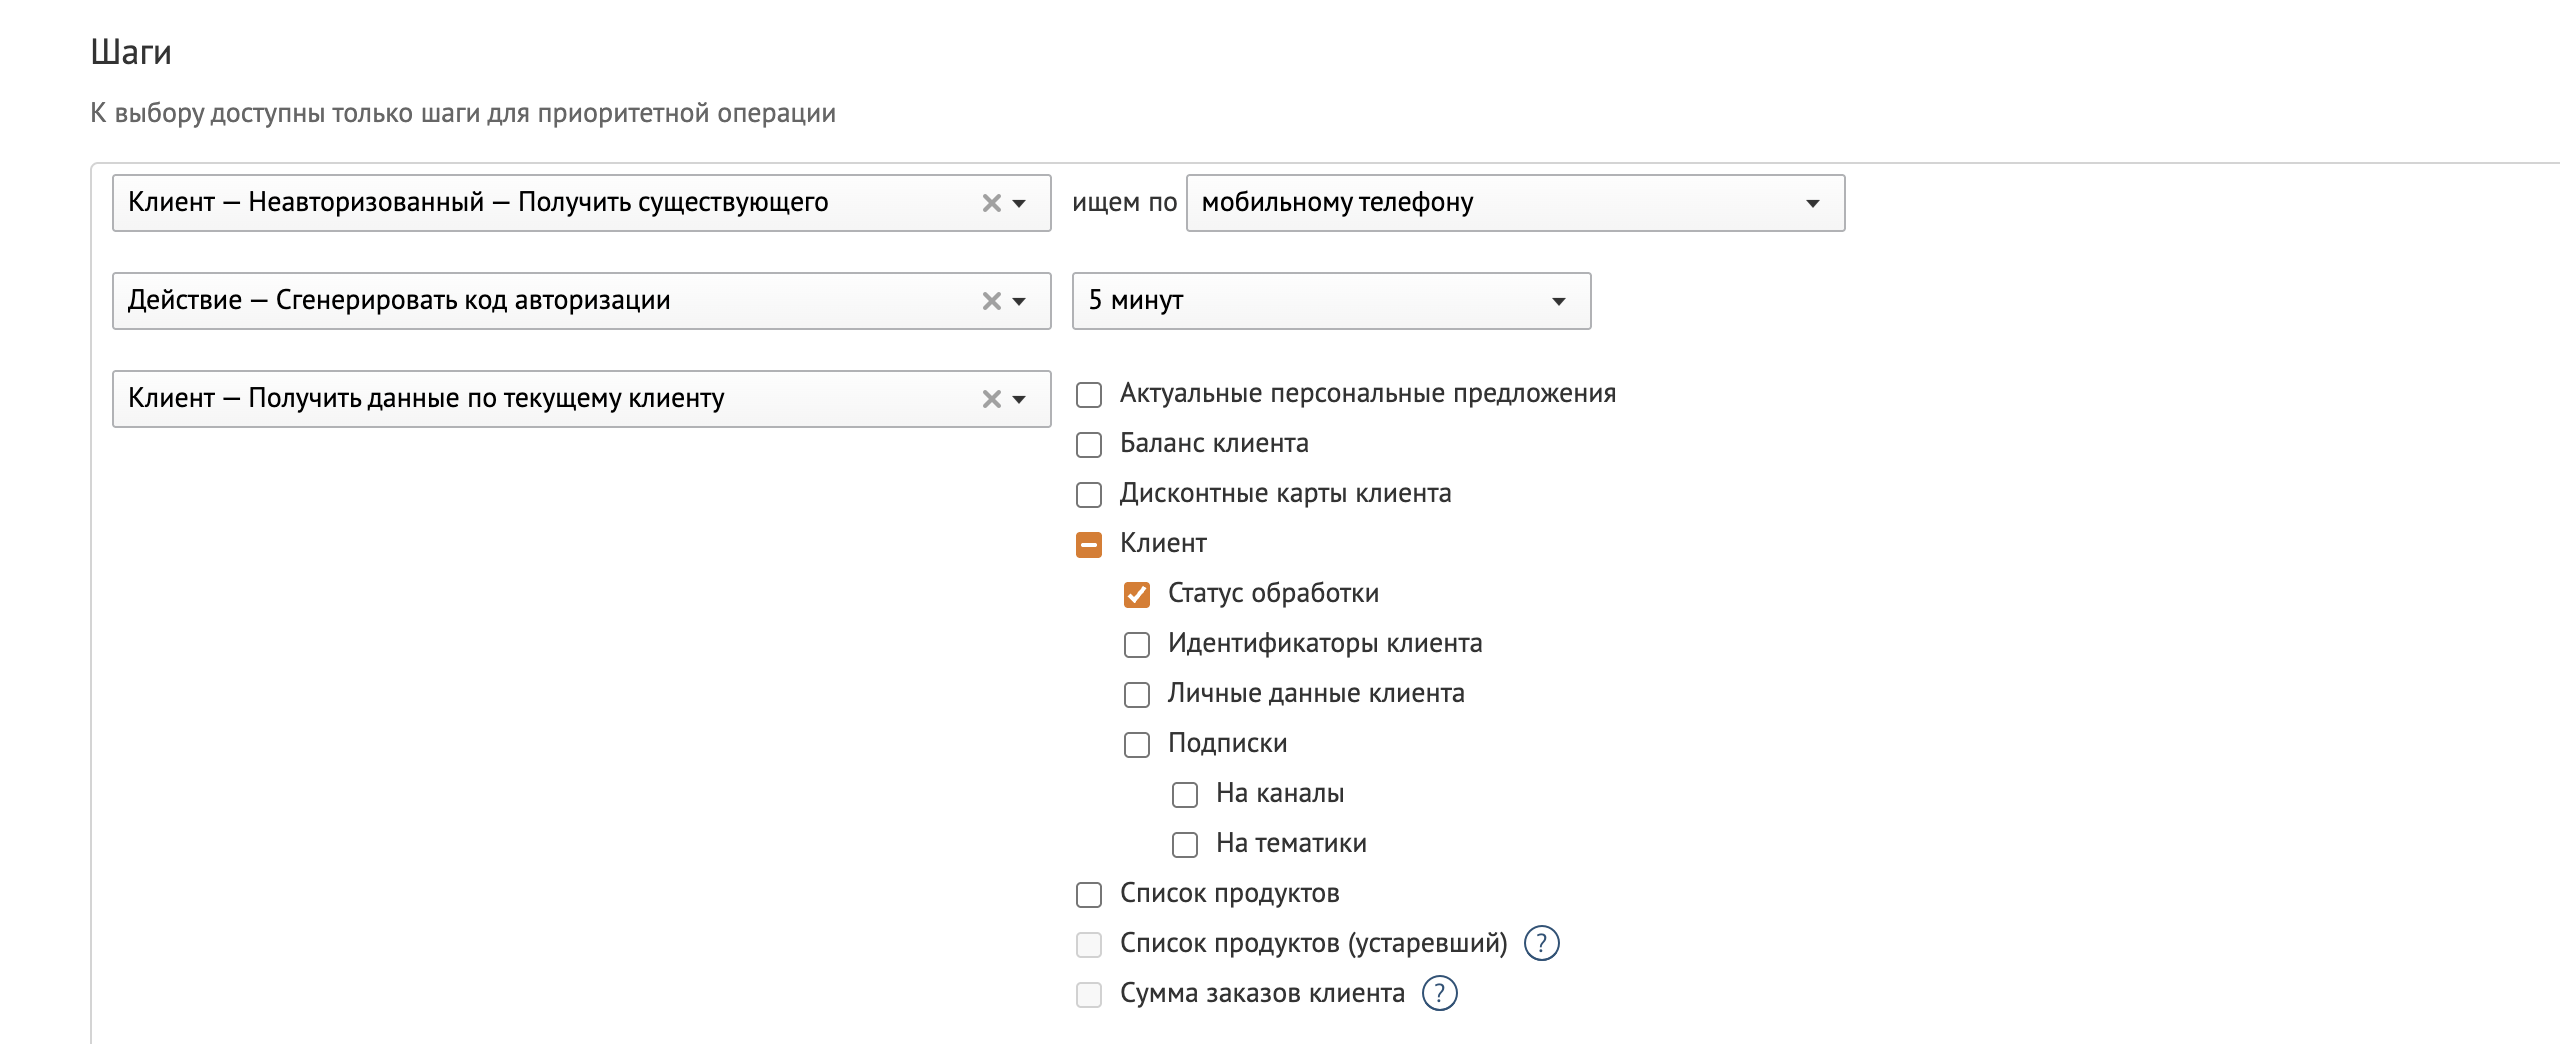Click disabled 'Список продуктов (устаревший)' checkbox

click(x=1089, y=945)
